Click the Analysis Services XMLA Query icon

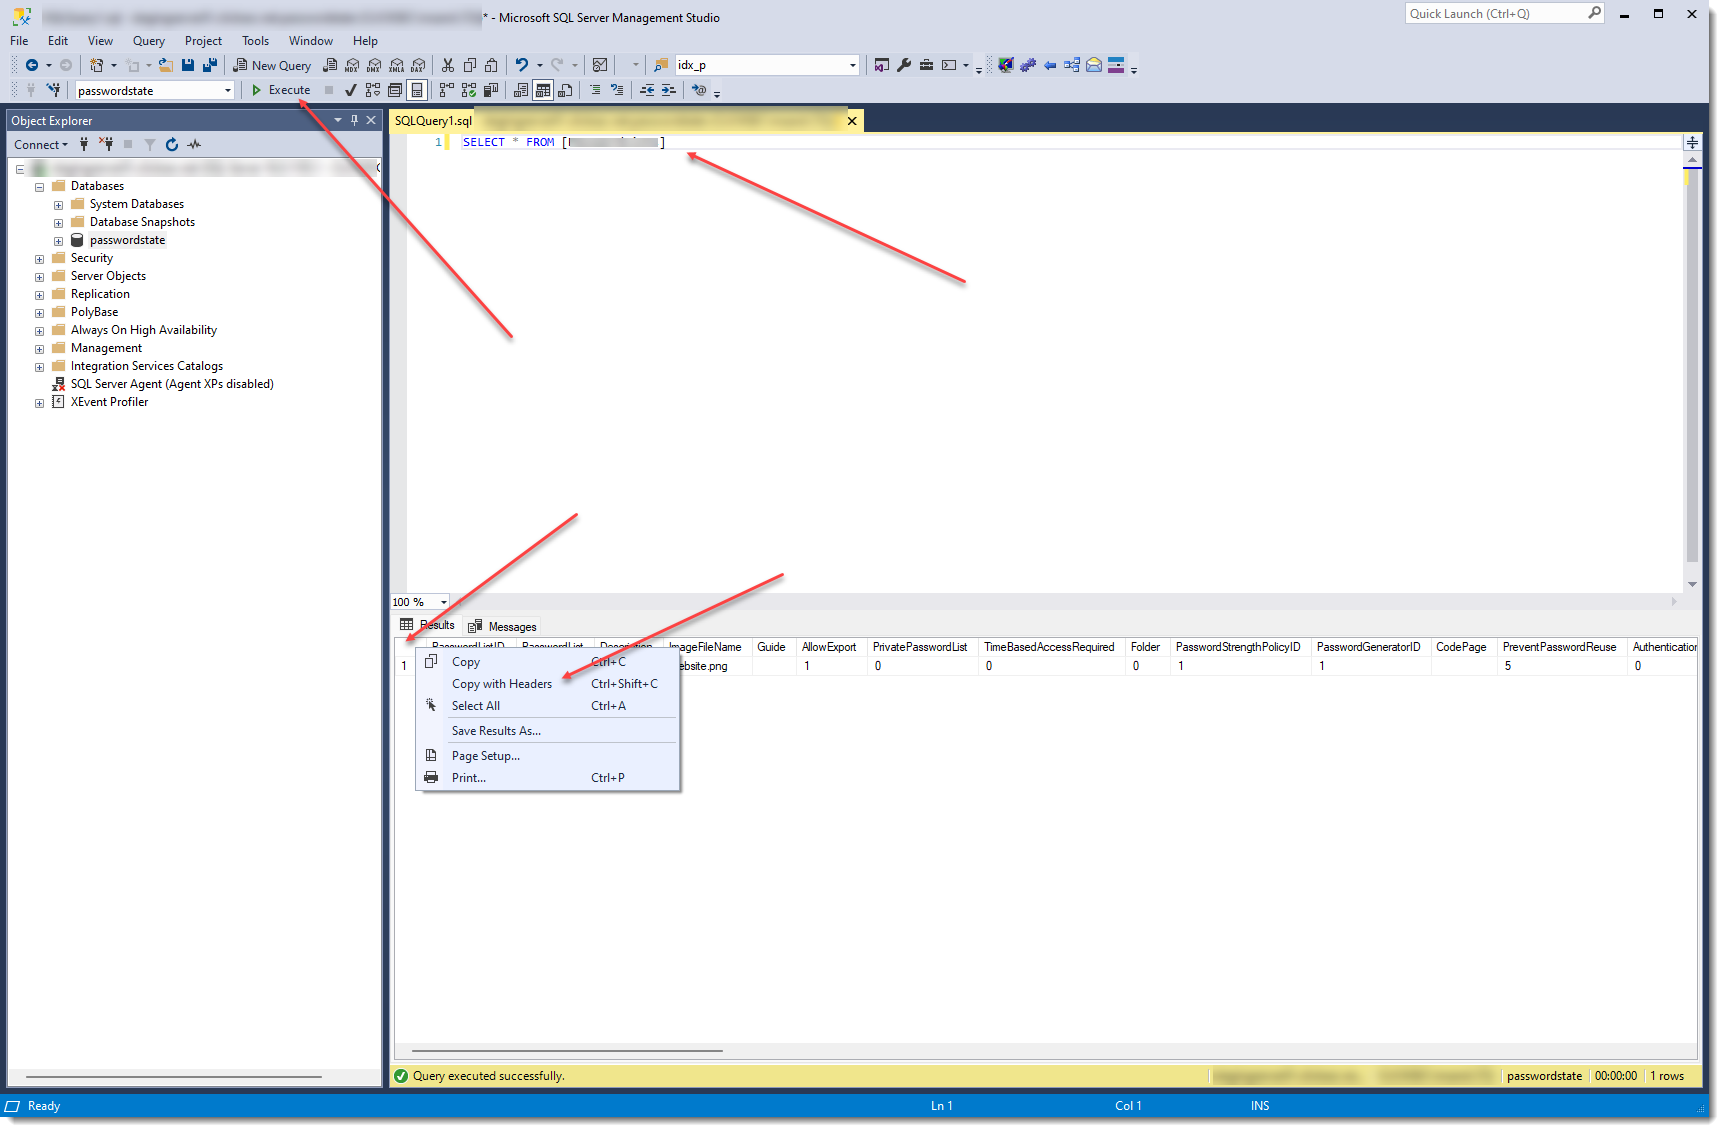point(396,65)
